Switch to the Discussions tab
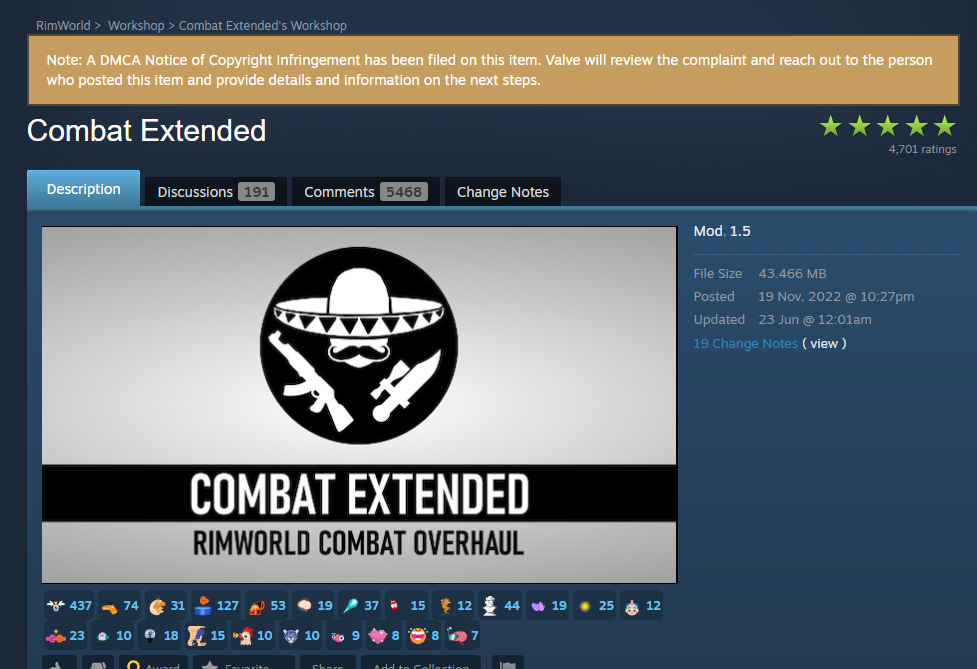The image size is (977, 669). coord(216,192)
